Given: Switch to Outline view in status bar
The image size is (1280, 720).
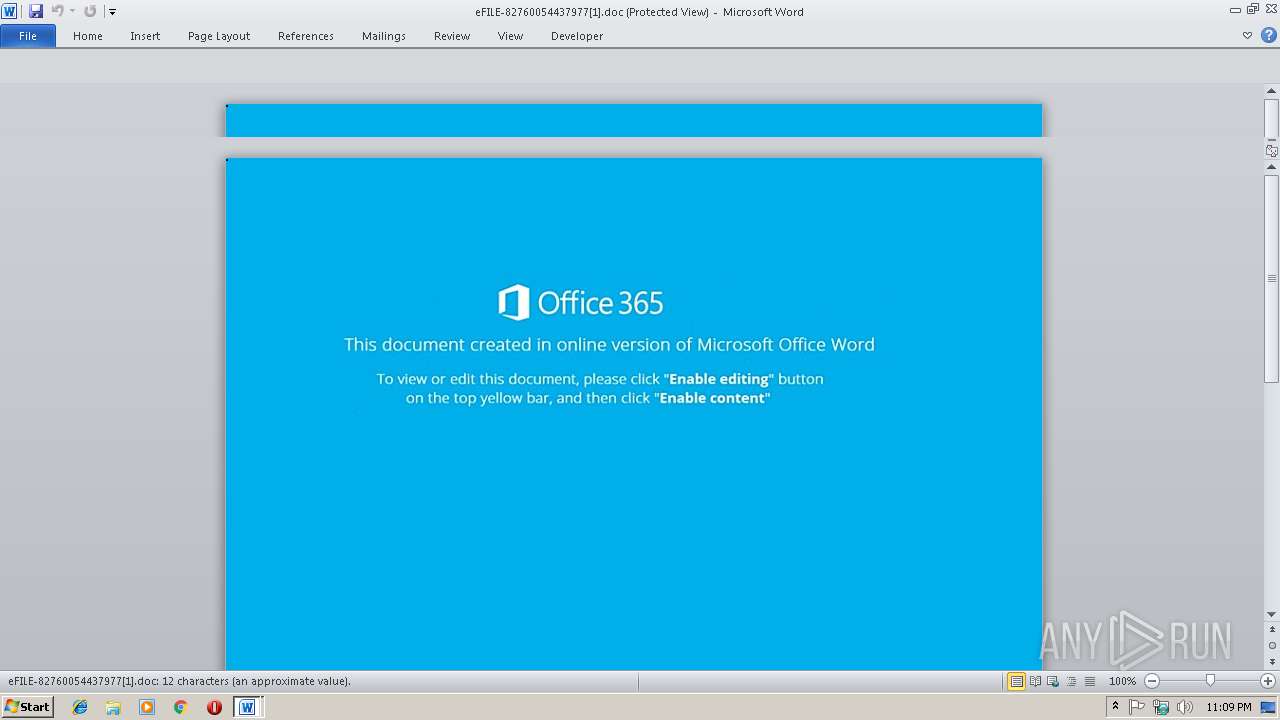Looking at the screenshot, I should click(x=1071, y=681).
